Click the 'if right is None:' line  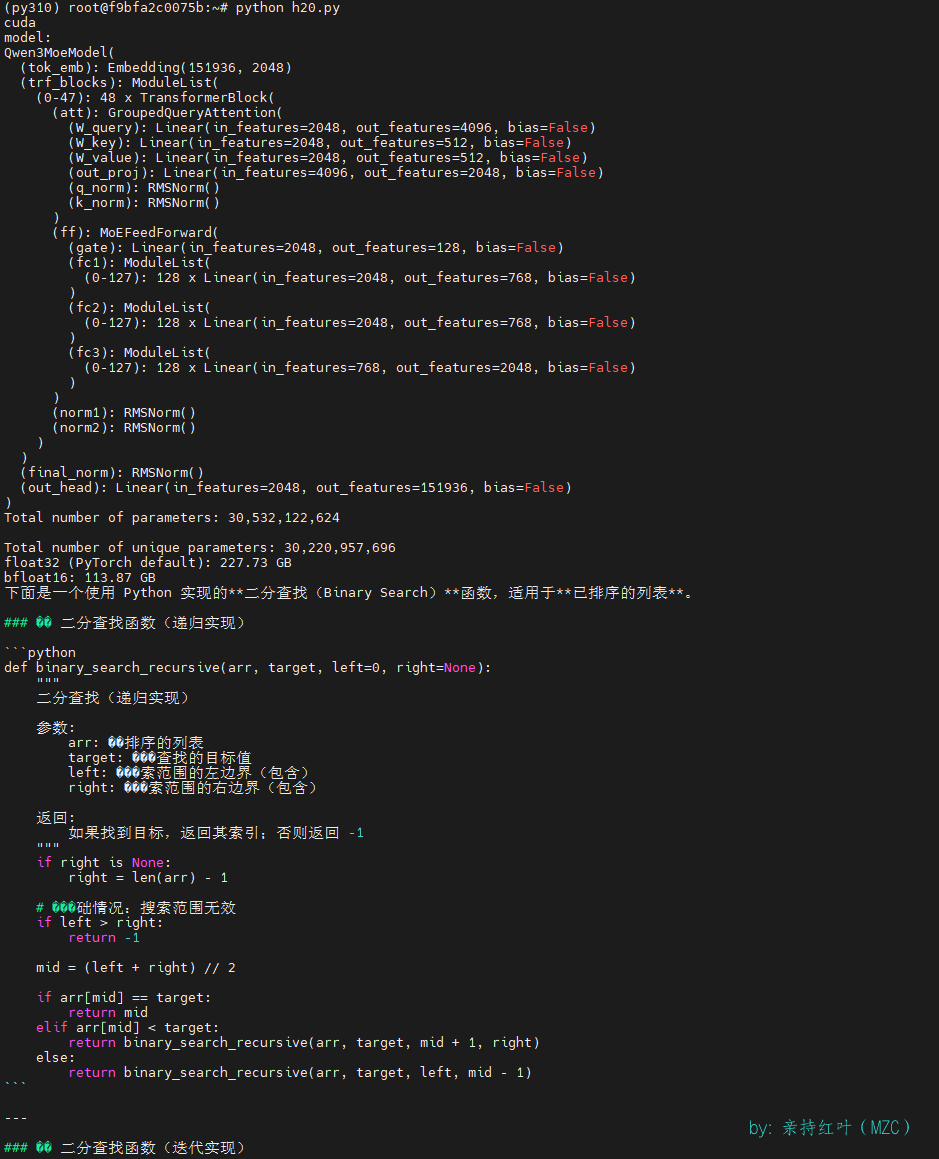(x=104, y=863)
